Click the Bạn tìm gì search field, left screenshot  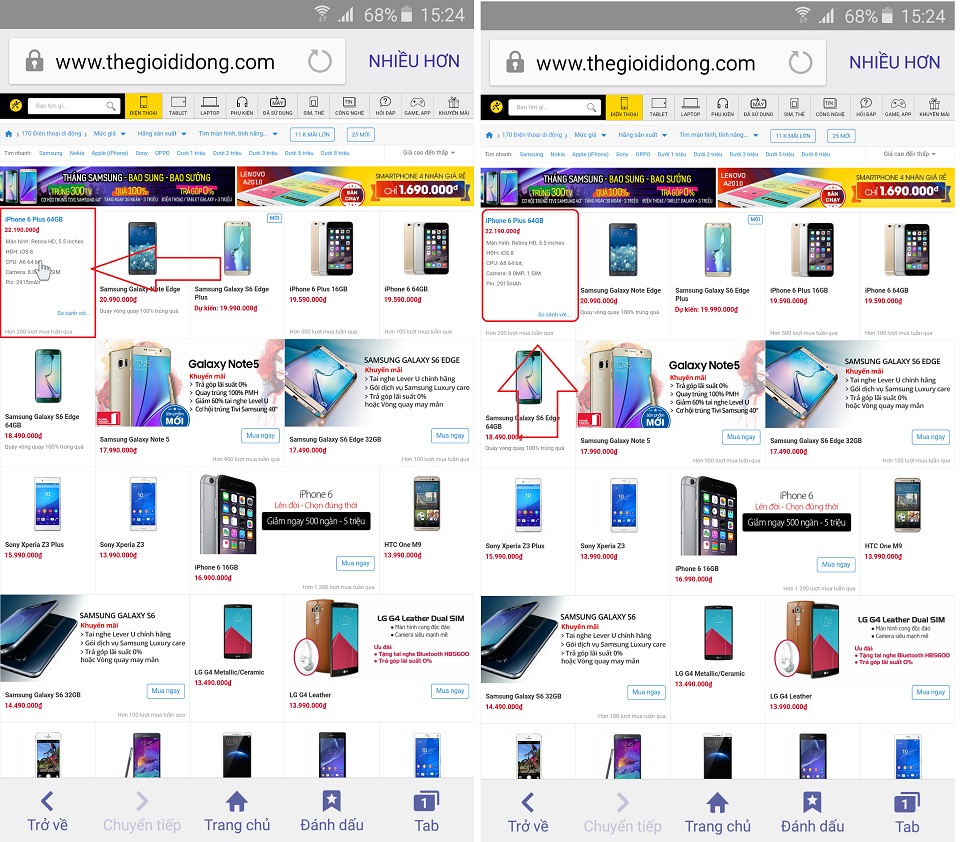click(x=73, y=106)
